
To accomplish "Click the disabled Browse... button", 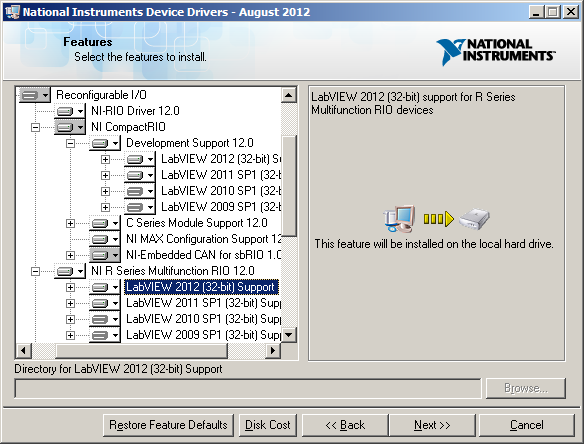I will pyautogui.click(x=526, y=388).
